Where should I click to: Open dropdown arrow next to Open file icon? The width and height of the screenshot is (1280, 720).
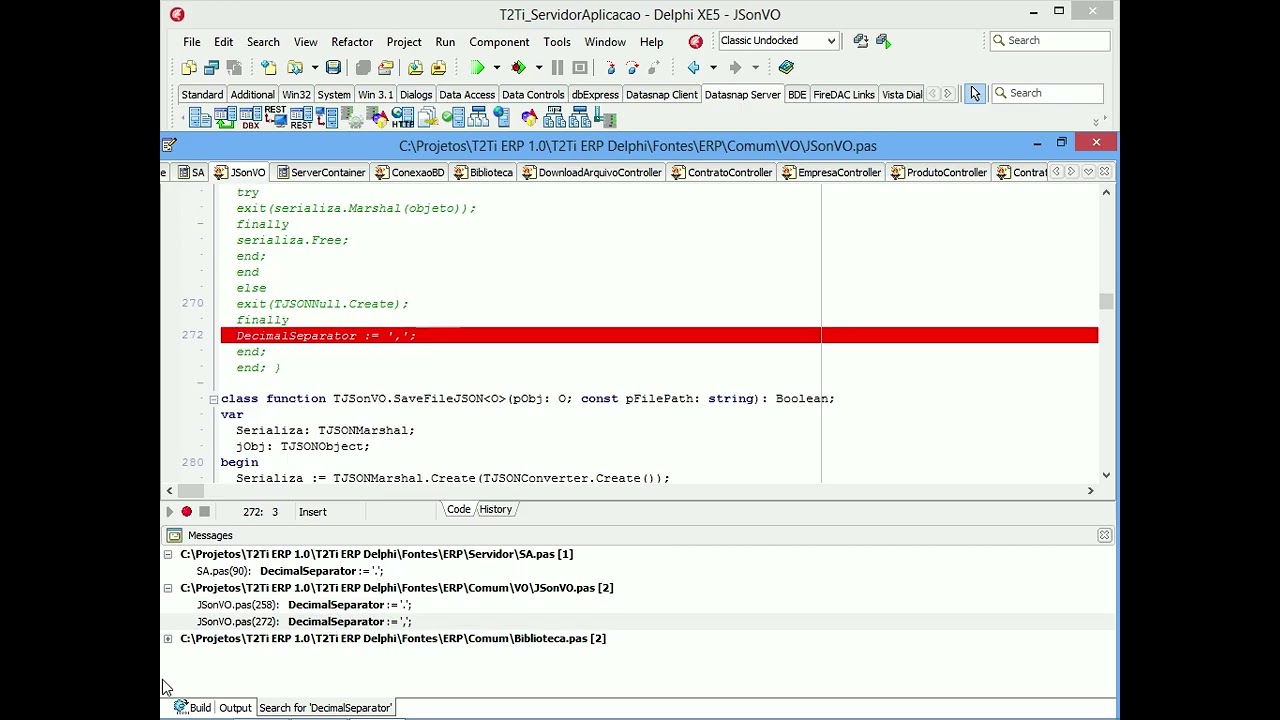(314, 67)
